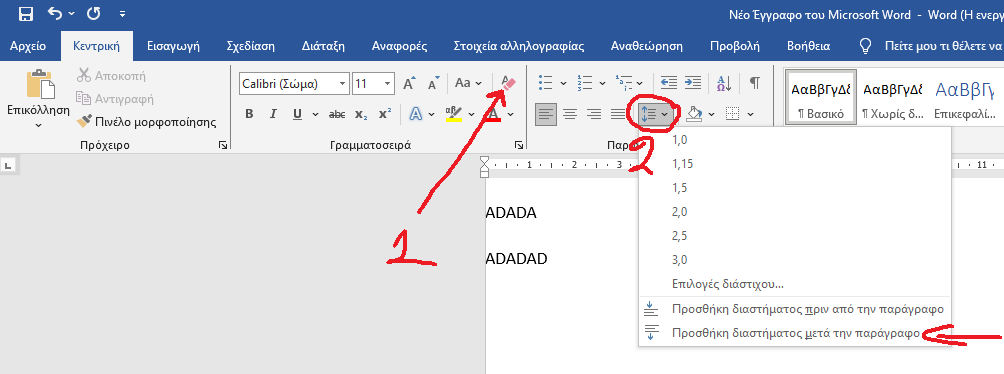Click the Decrease indent icon

click(669, 83)
